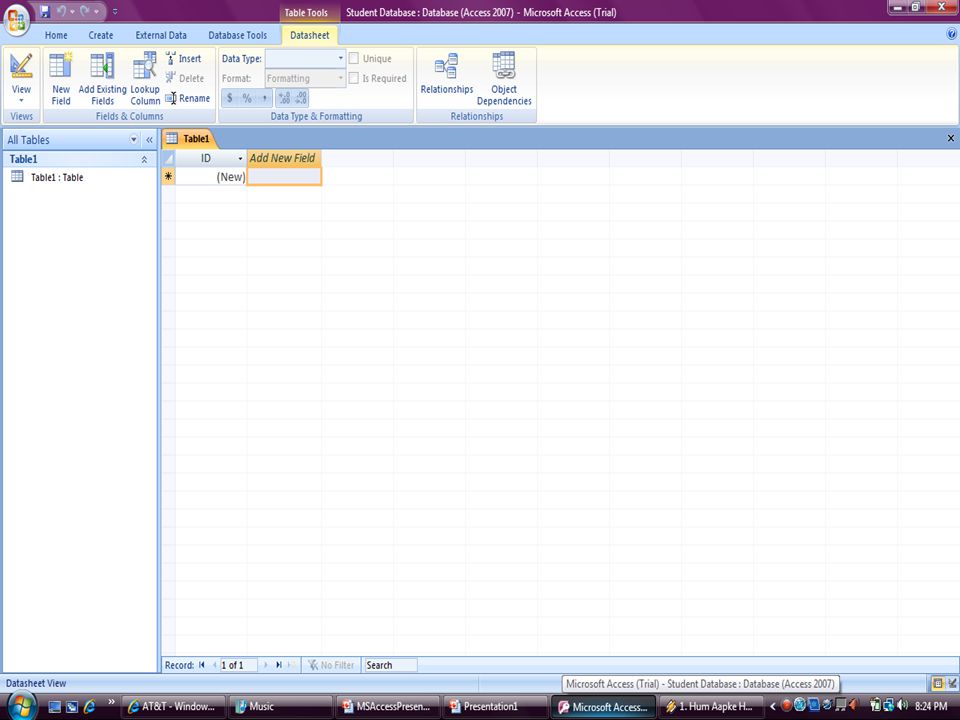Click the No Filter indicator
The image size is (960, 720).
click(331, 665)
